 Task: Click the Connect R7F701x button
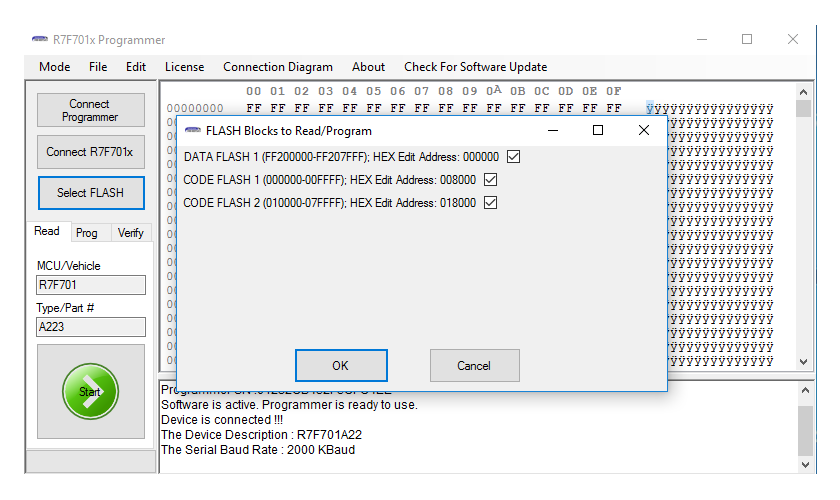(x=91, y=152)
